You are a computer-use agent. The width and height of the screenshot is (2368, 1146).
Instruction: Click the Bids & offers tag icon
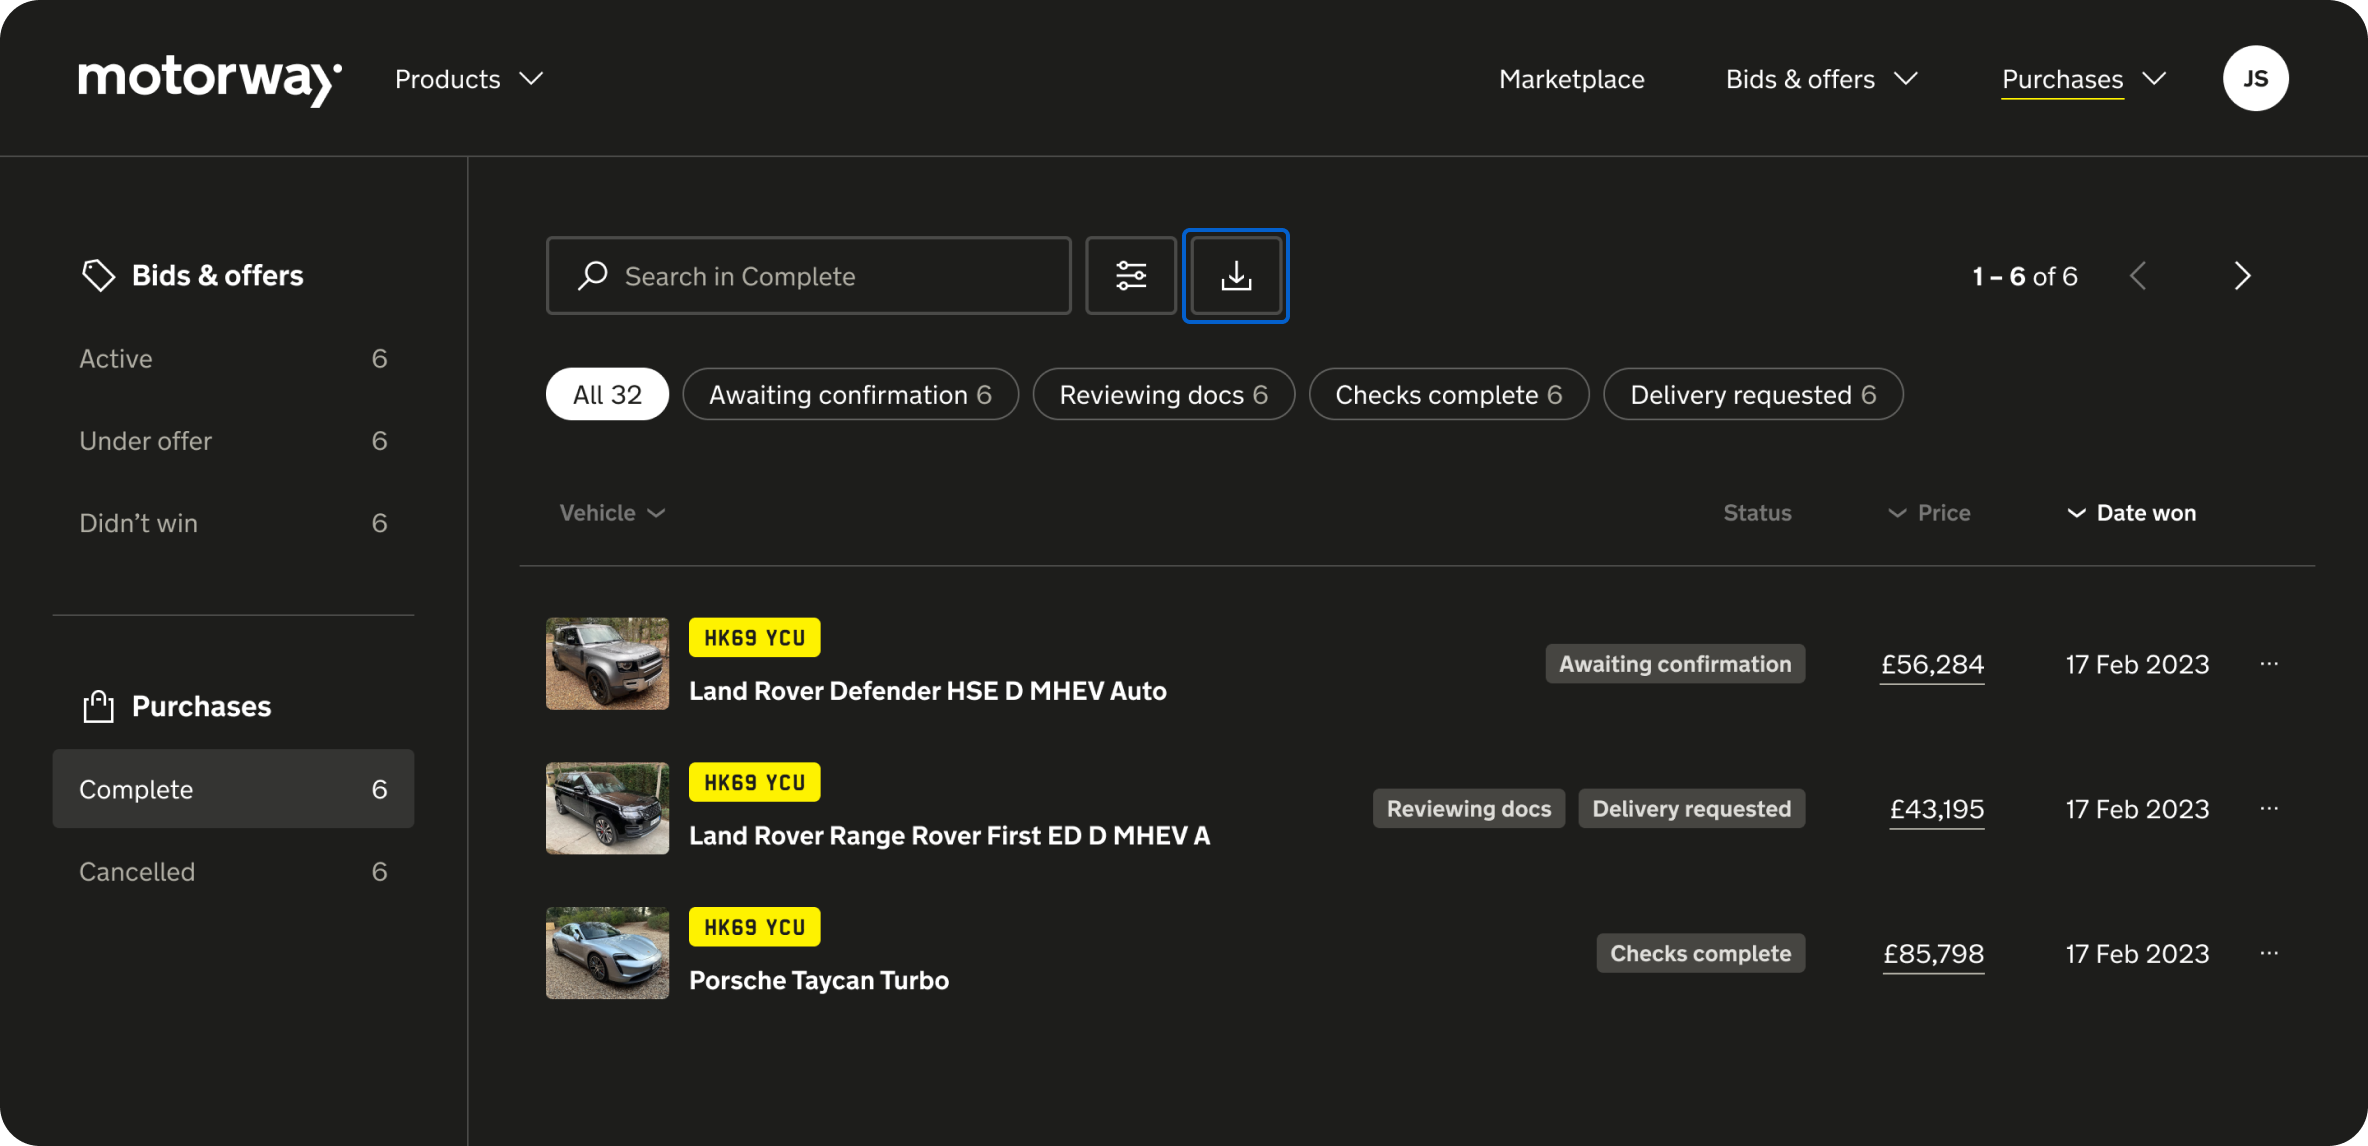[98, 275]
